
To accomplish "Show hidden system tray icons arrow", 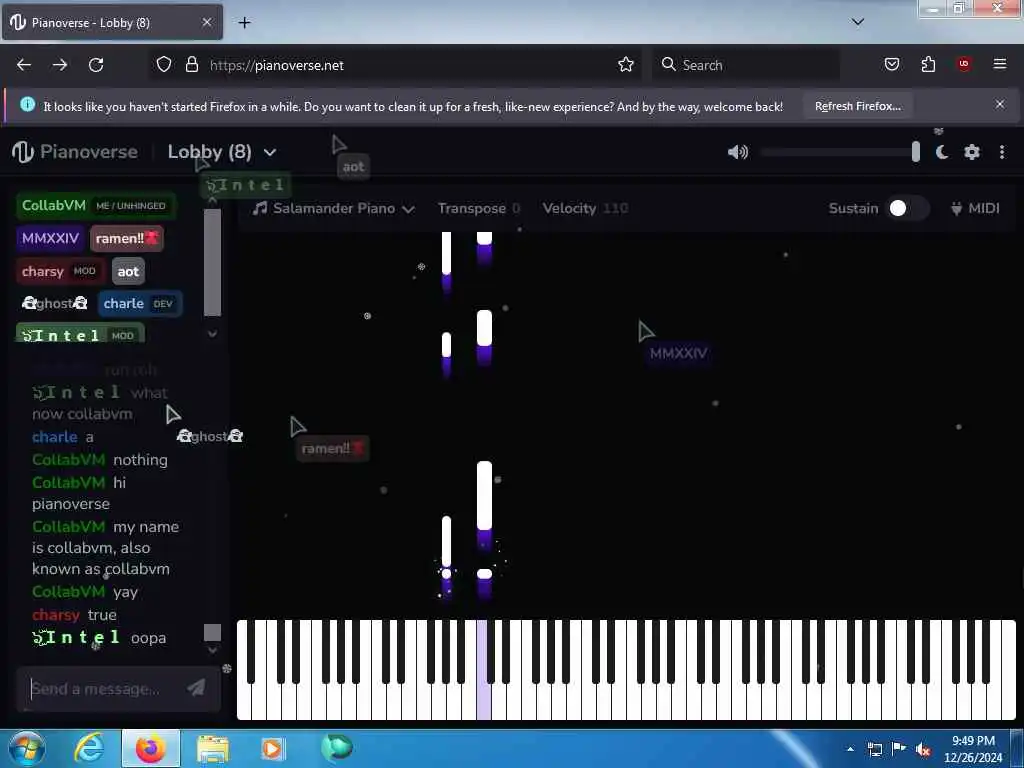I will pos(850,749).
